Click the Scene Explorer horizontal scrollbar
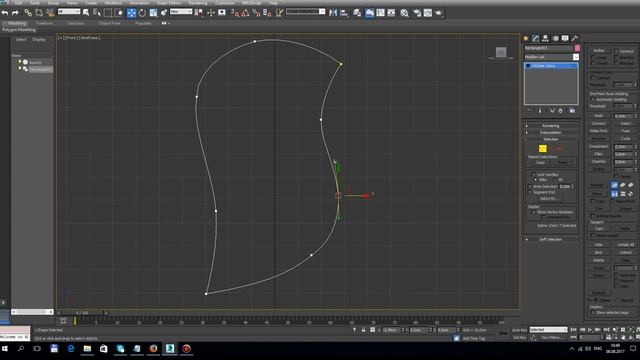The image size is (640, 360). (x=32, y=312)
